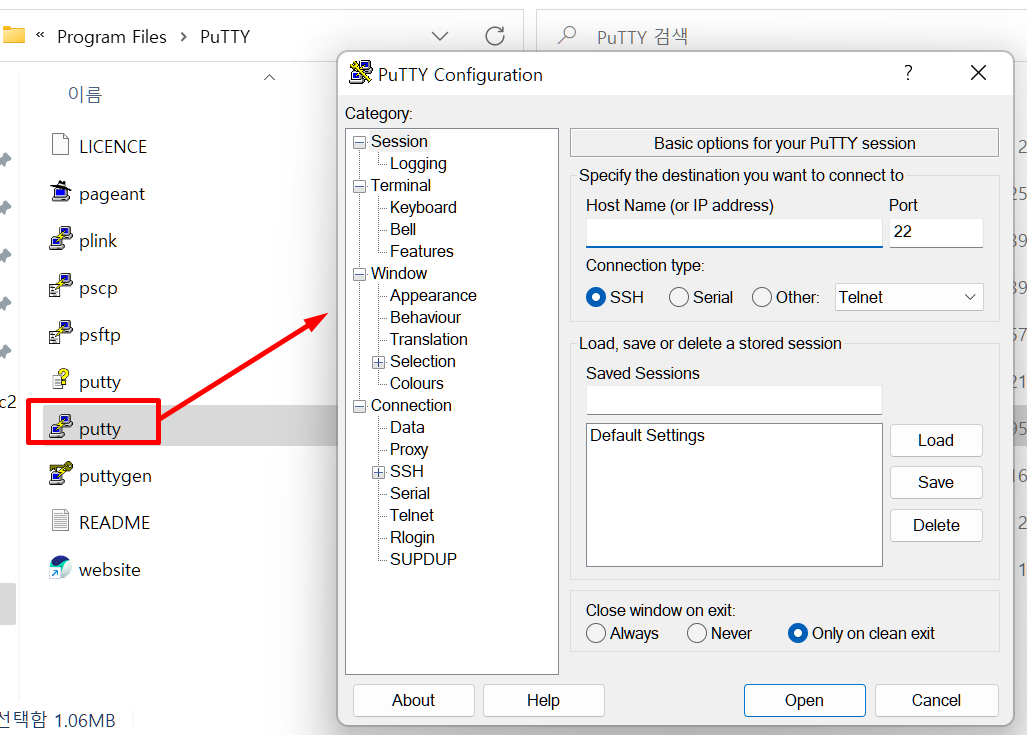Select Translation in the category tree
The height and width of the screenshot is (735, 1027).
[x=429, y=339]
